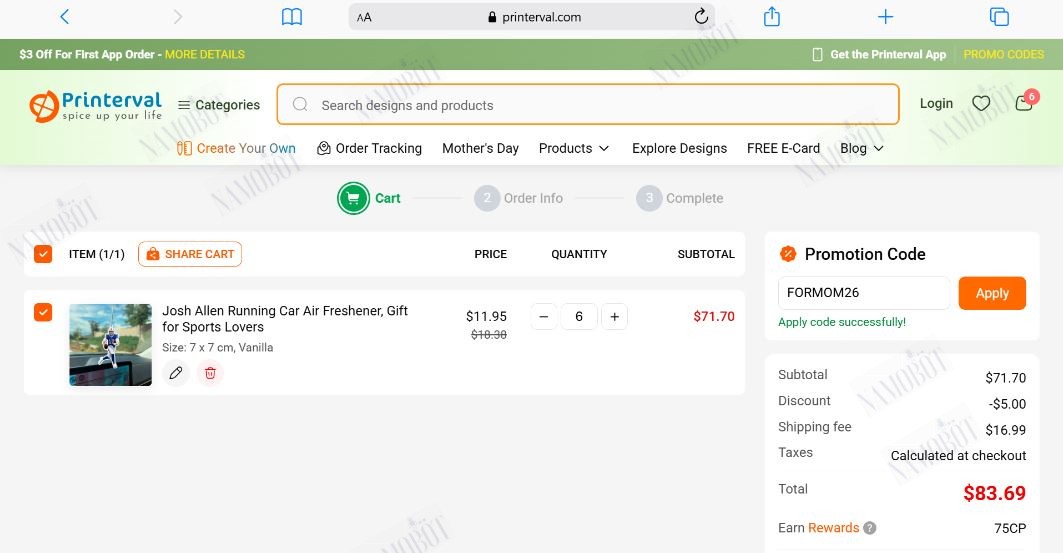
Task: Delete item with red trash icon
Action: [210, 373]
